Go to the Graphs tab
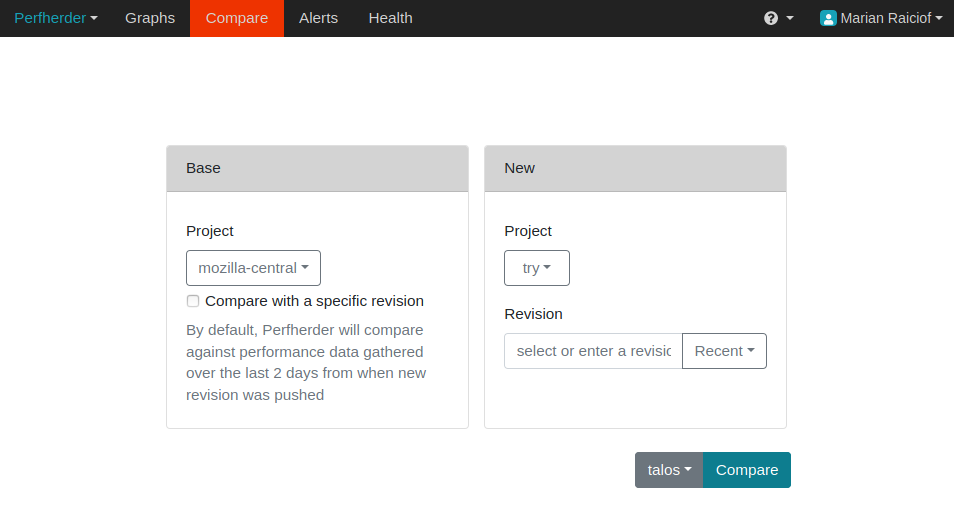 tap(150, 18)
